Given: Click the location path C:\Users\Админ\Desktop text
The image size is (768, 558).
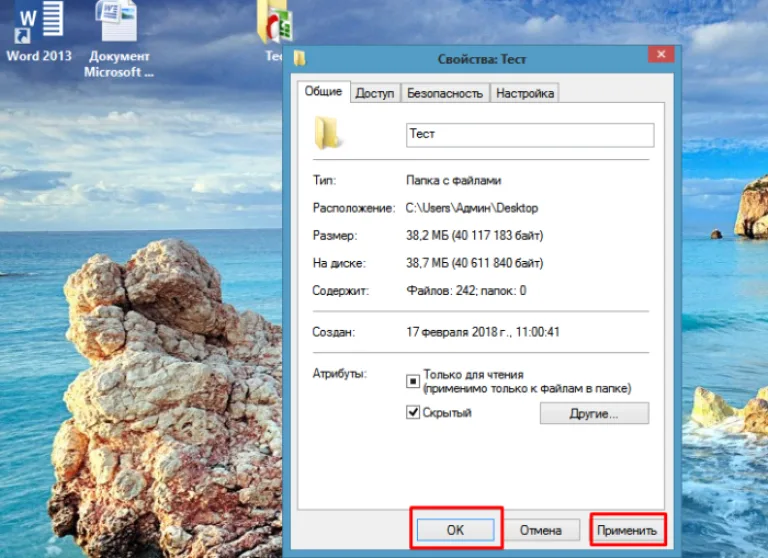Looking at the screenshot, I should 472,208.
